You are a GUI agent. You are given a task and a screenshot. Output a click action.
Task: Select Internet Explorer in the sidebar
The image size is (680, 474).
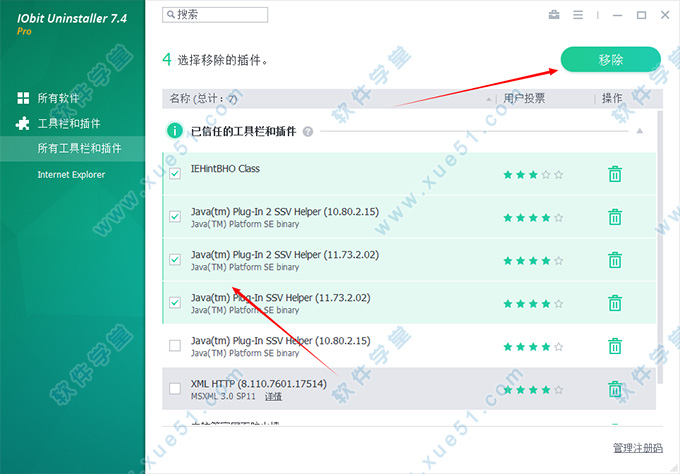pyautogui.click(x=71, y=174)
